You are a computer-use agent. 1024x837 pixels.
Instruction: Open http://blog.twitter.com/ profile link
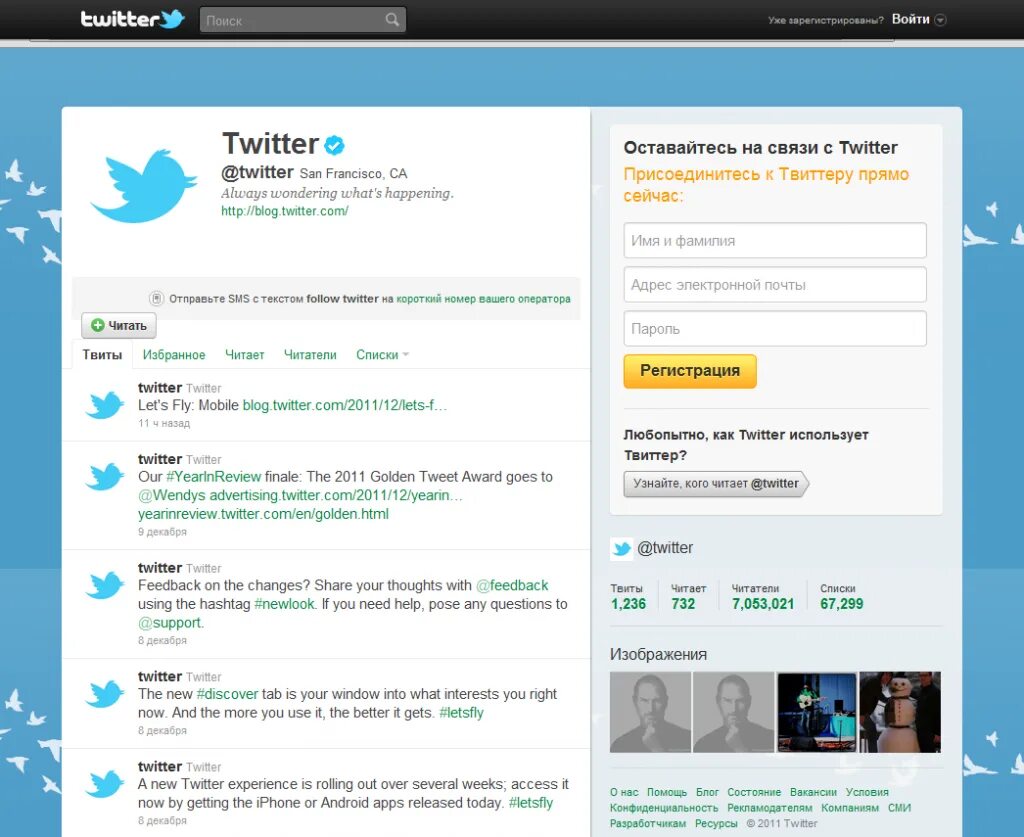point(285,211)
